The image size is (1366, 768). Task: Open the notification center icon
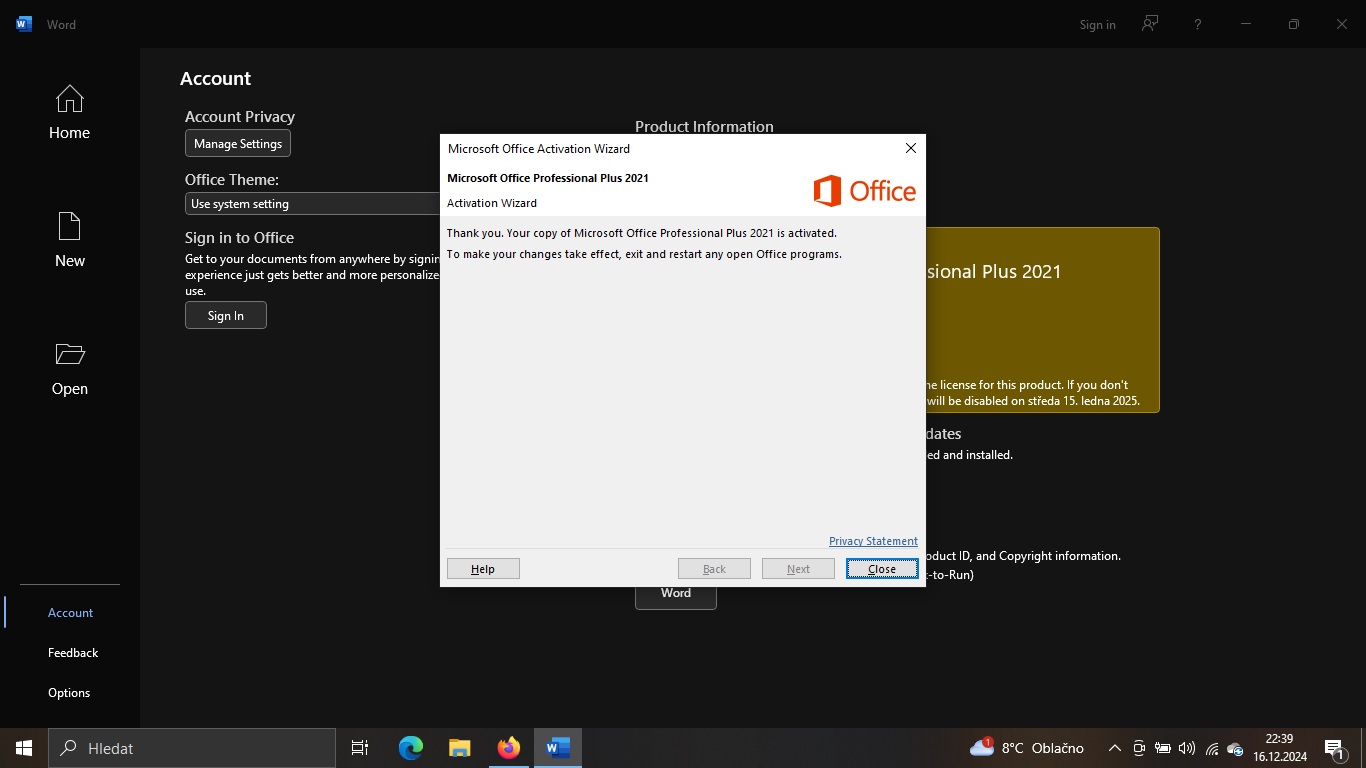[1333, 748]
